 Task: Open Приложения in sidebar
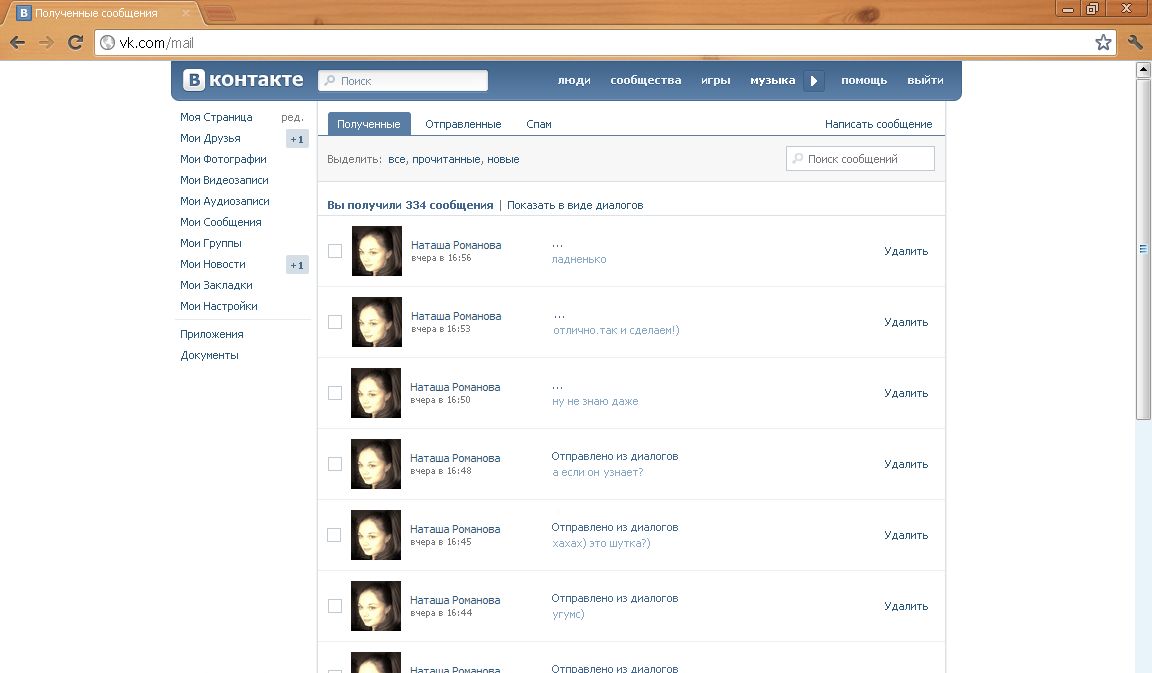212,334
